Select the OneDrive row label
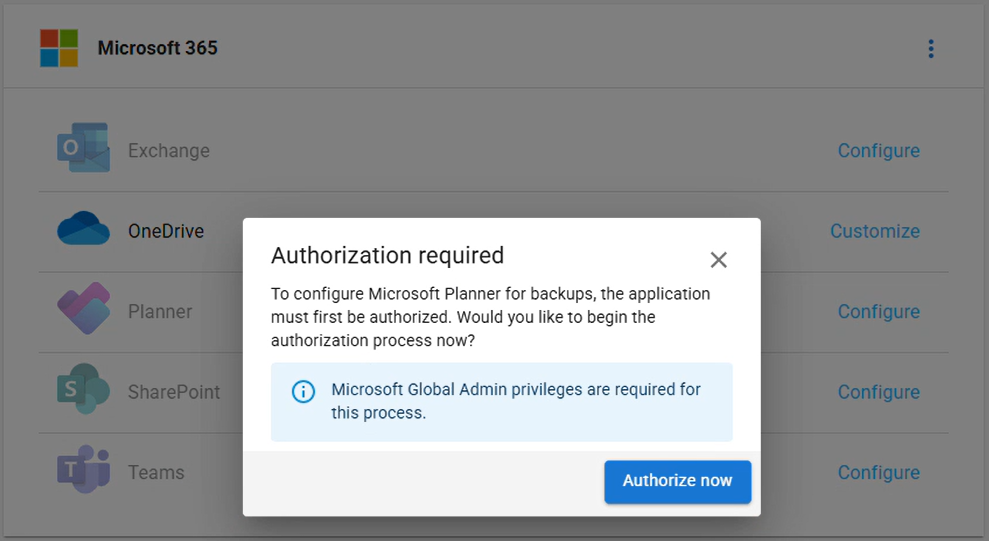 166,231
